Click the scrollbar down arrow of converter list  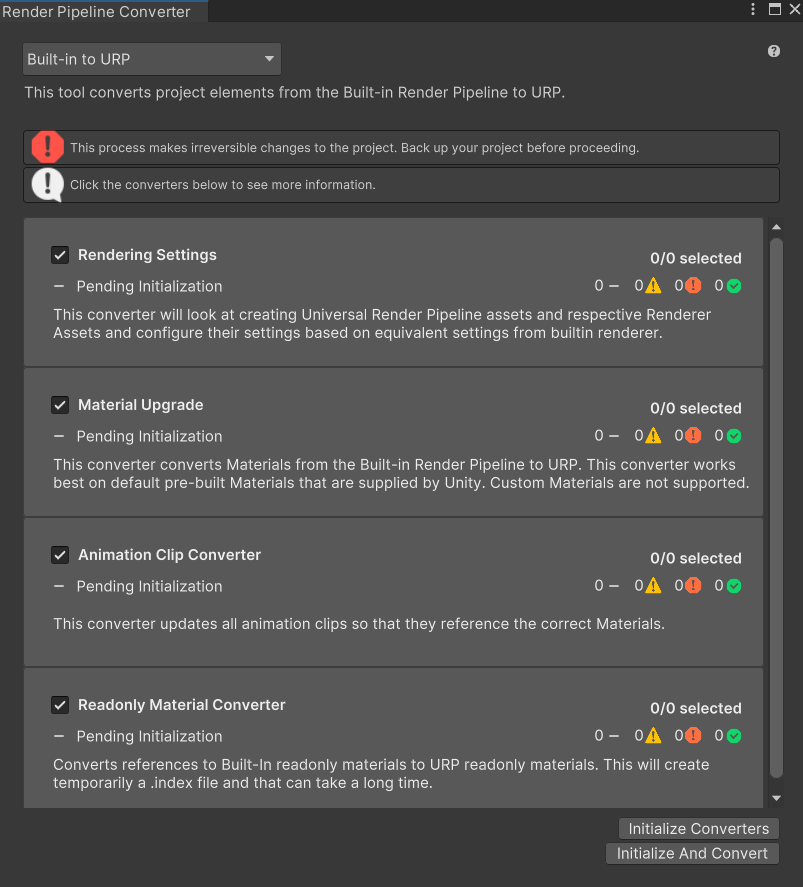(x=776, y=798)
